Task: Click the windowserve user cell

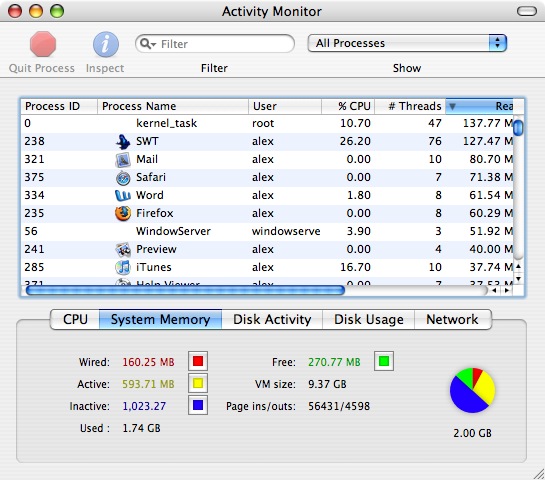Action: pos(286,231)
